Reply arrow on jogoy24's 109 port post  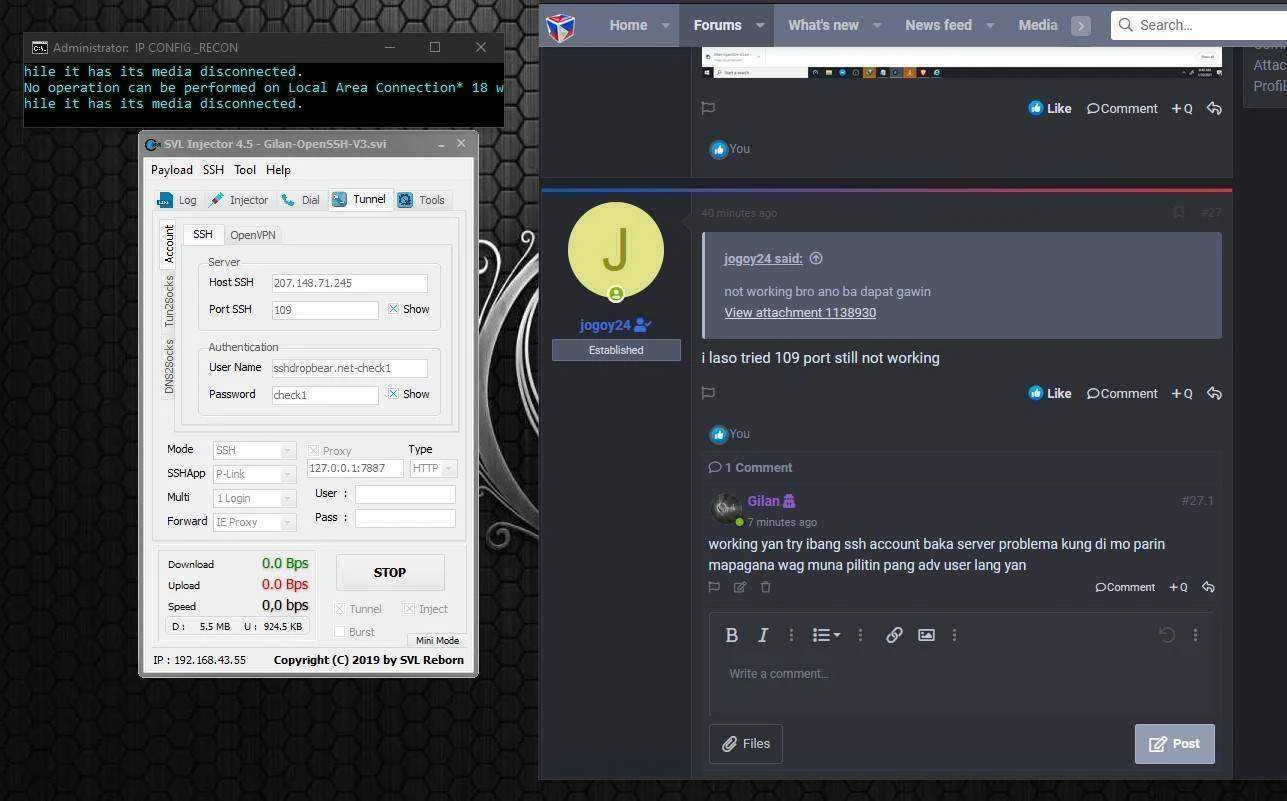click(x=1214, y=393)
